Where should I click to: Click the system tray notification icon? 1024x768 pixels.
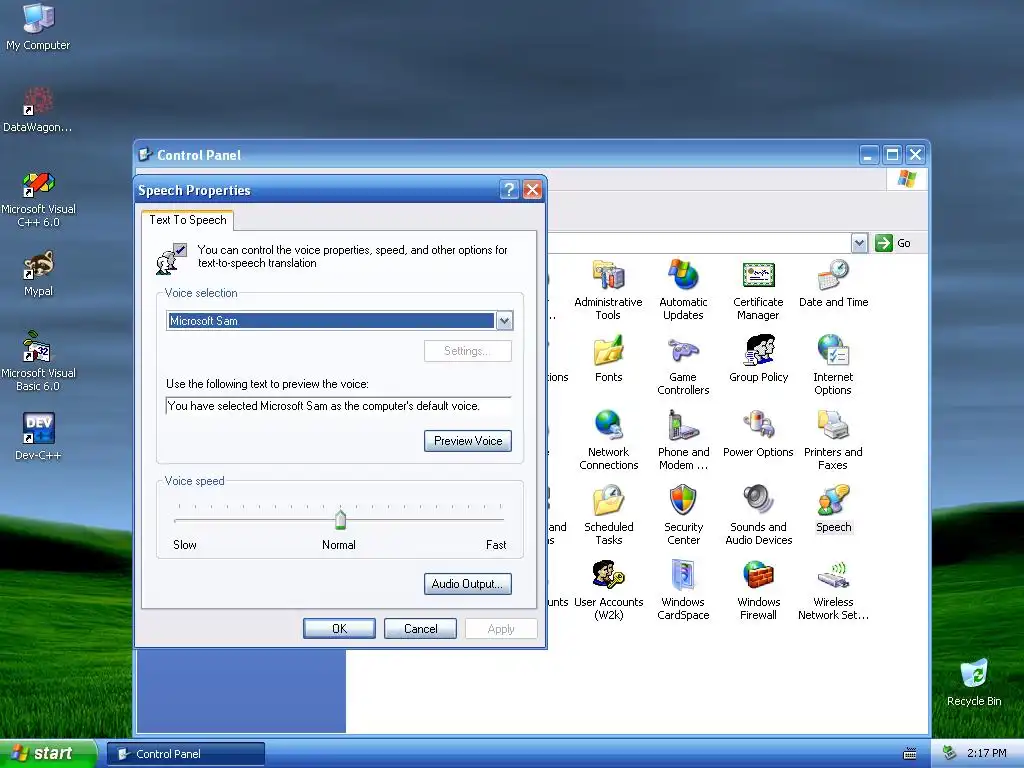click(950, 753)
